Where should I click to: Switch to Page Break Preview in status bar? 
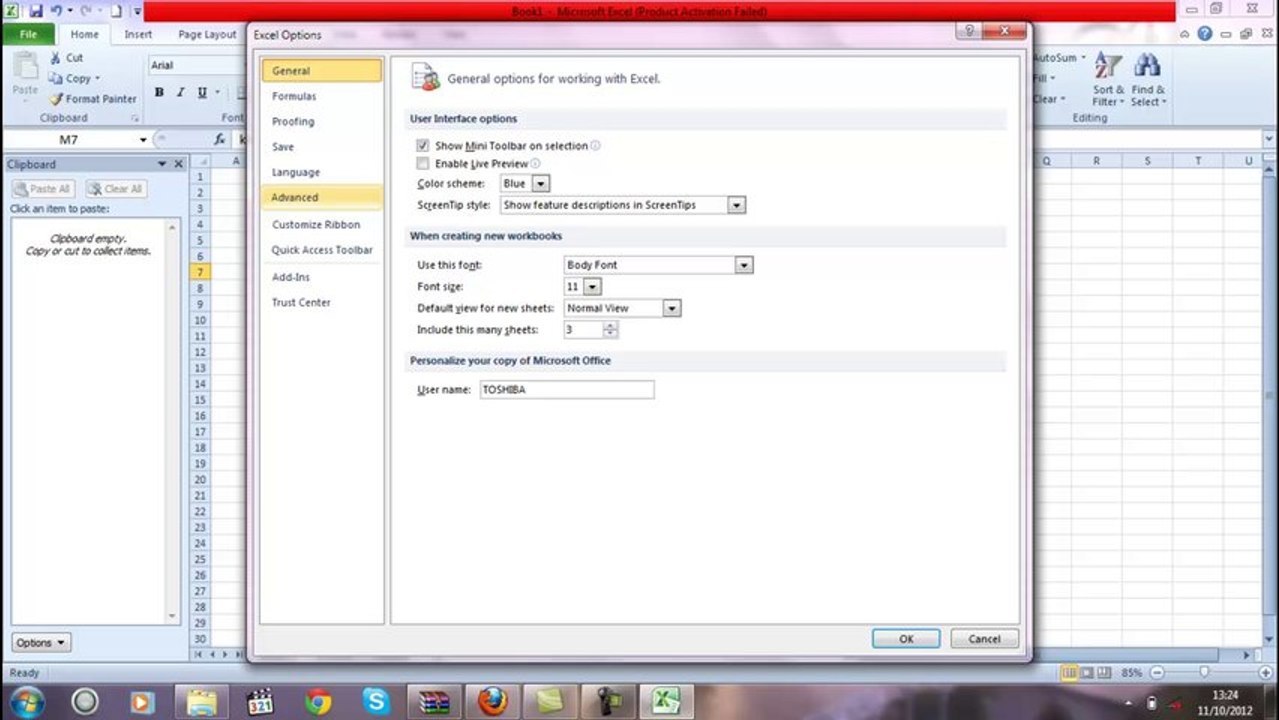point(1103,673)
